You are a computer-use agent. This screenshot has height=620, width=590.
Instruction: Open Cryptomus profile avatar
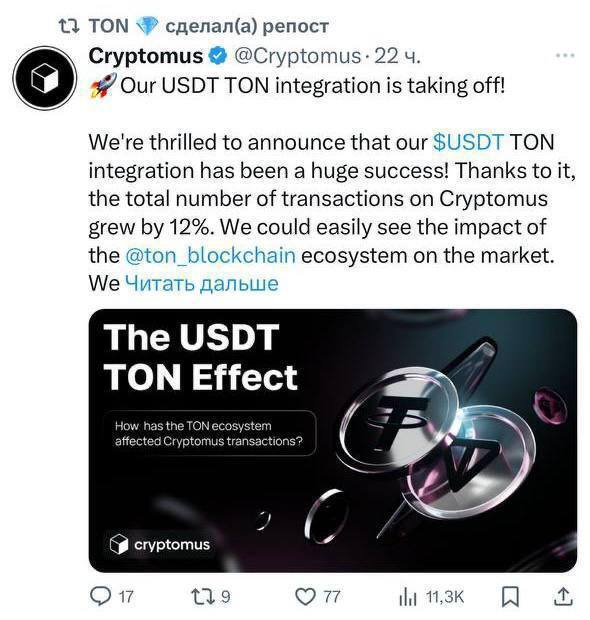pos(45,78)
